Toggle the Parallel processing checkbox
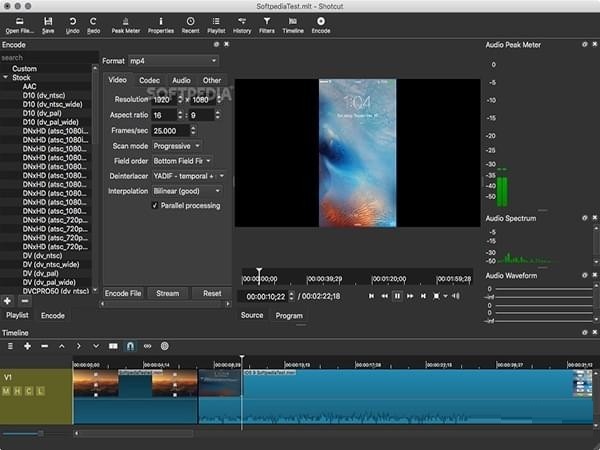This screenshot has height=450, width=600. [x=155, y=205]
